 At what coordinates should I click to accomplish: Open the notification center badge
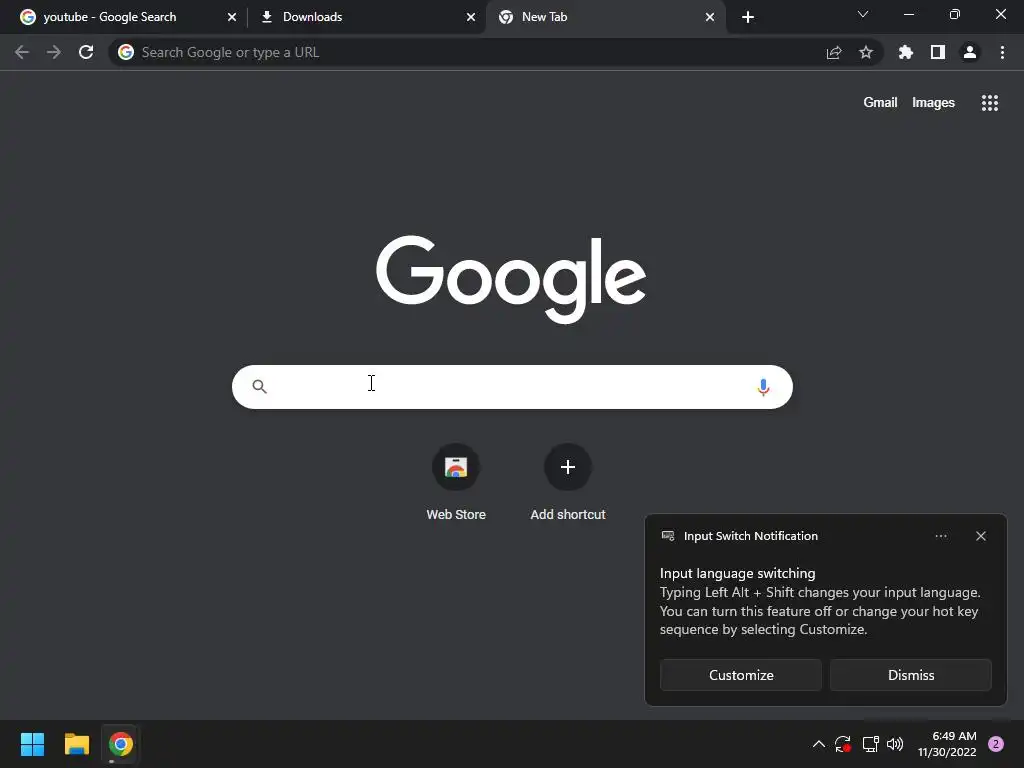point(996,744)
